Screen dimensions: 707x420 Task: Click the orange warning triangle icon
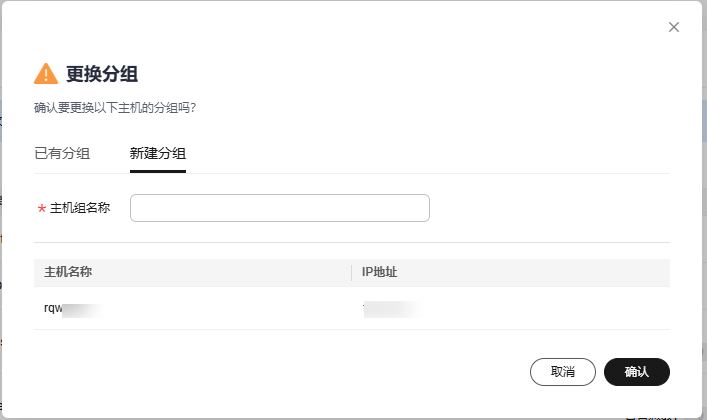pyautogui.click(x=46, y=74)
